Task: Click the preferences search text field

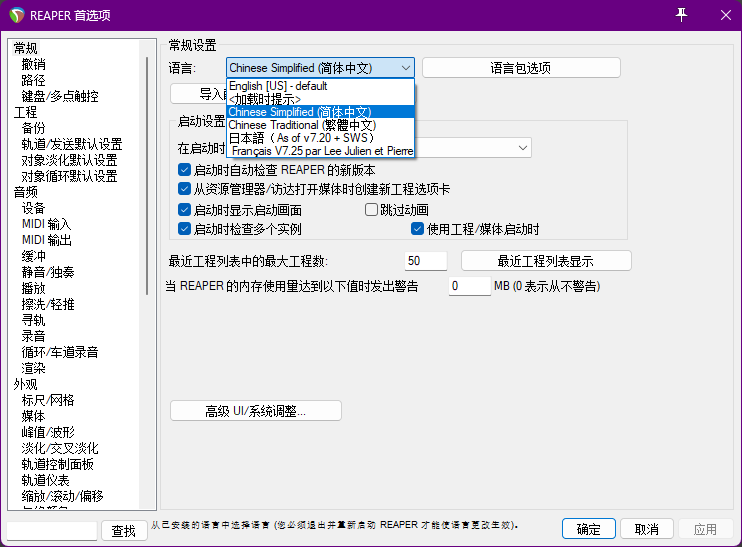Action: click(x=52, y=531)
